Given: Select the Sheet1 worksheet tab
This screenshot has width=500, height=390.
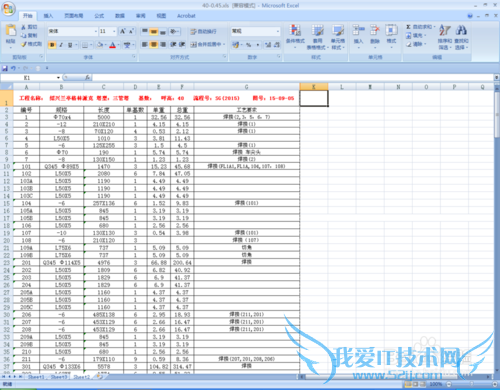Looking at the screenshot, I should (36, 377).
